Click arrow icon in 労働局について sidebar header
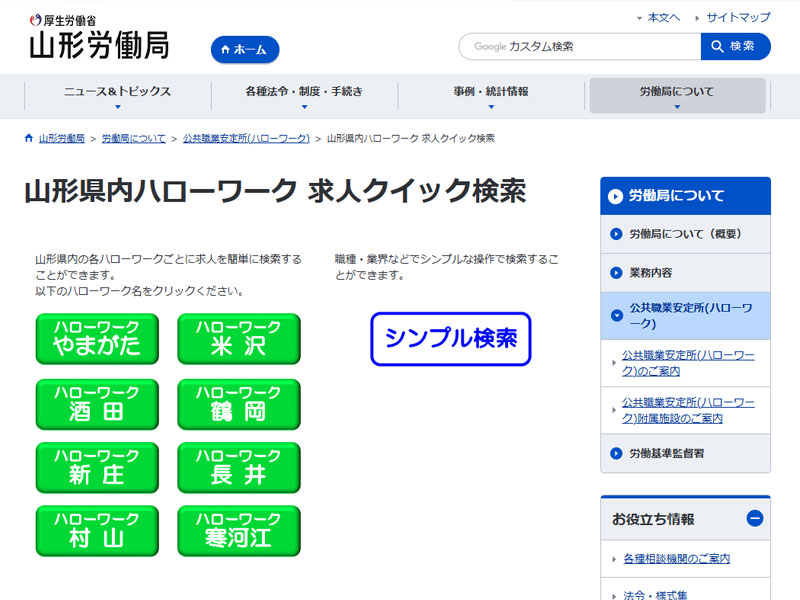 click(x=615, y=196)
